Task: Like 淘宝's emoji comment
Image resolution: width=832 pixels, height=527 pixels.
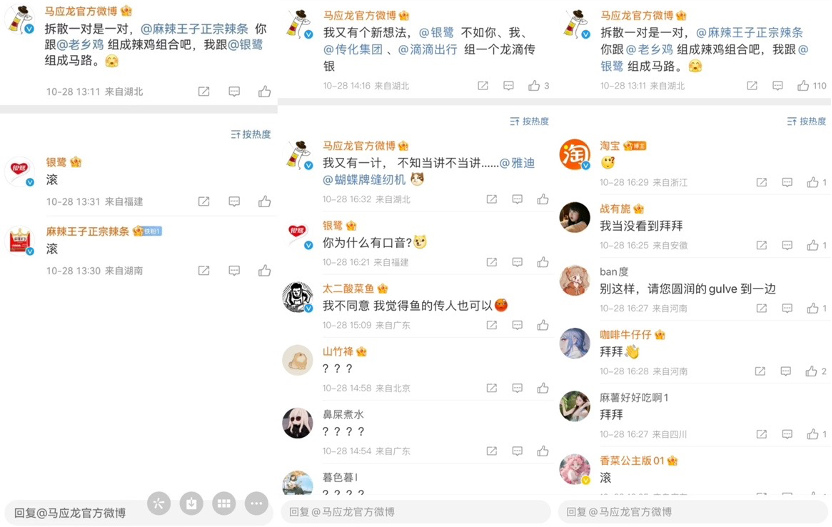Action: pos(812,183)
